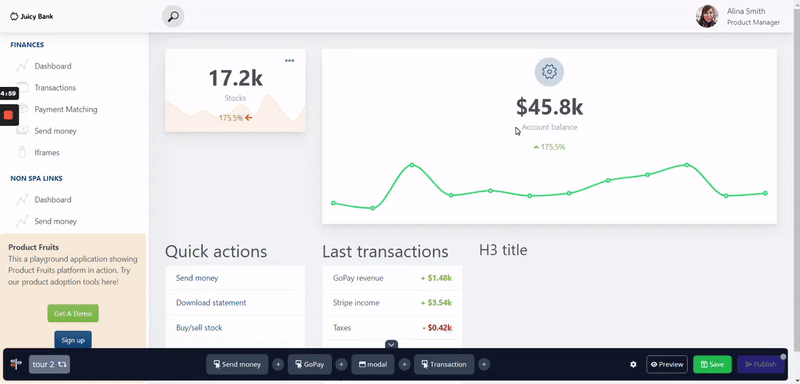Click the 4:59 recording timer
Image resolution: width=800 pixels, height=384 pixels.
[8, 94]
